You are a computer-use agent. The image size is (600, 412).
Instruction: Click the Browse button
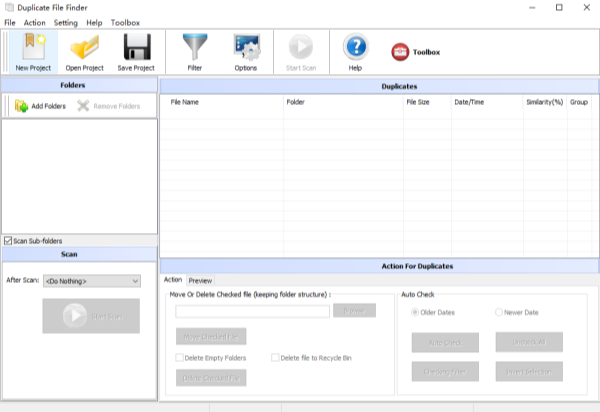(x=354, y=311)
